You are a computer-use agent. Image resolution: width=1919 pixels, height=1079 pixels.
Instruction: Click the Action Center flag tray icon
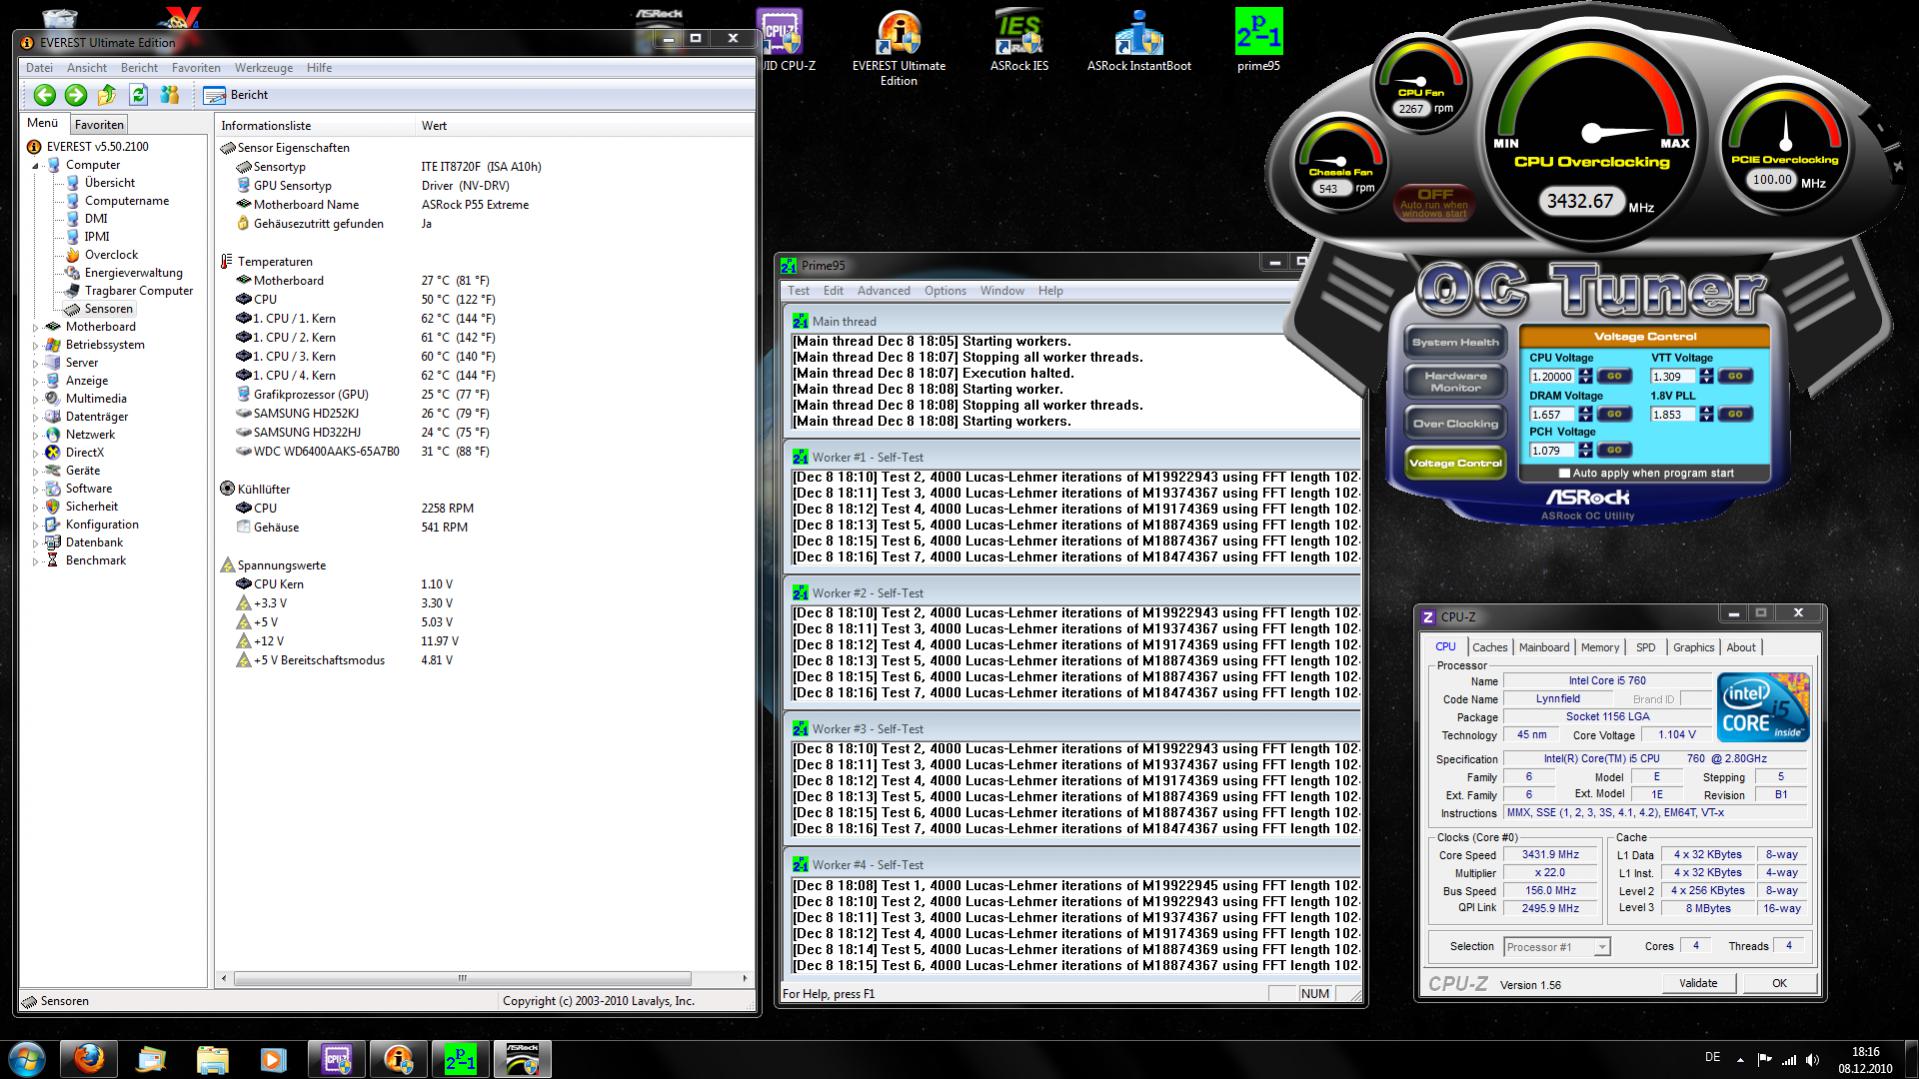pyautogui.click(x=1764, y=1059)
